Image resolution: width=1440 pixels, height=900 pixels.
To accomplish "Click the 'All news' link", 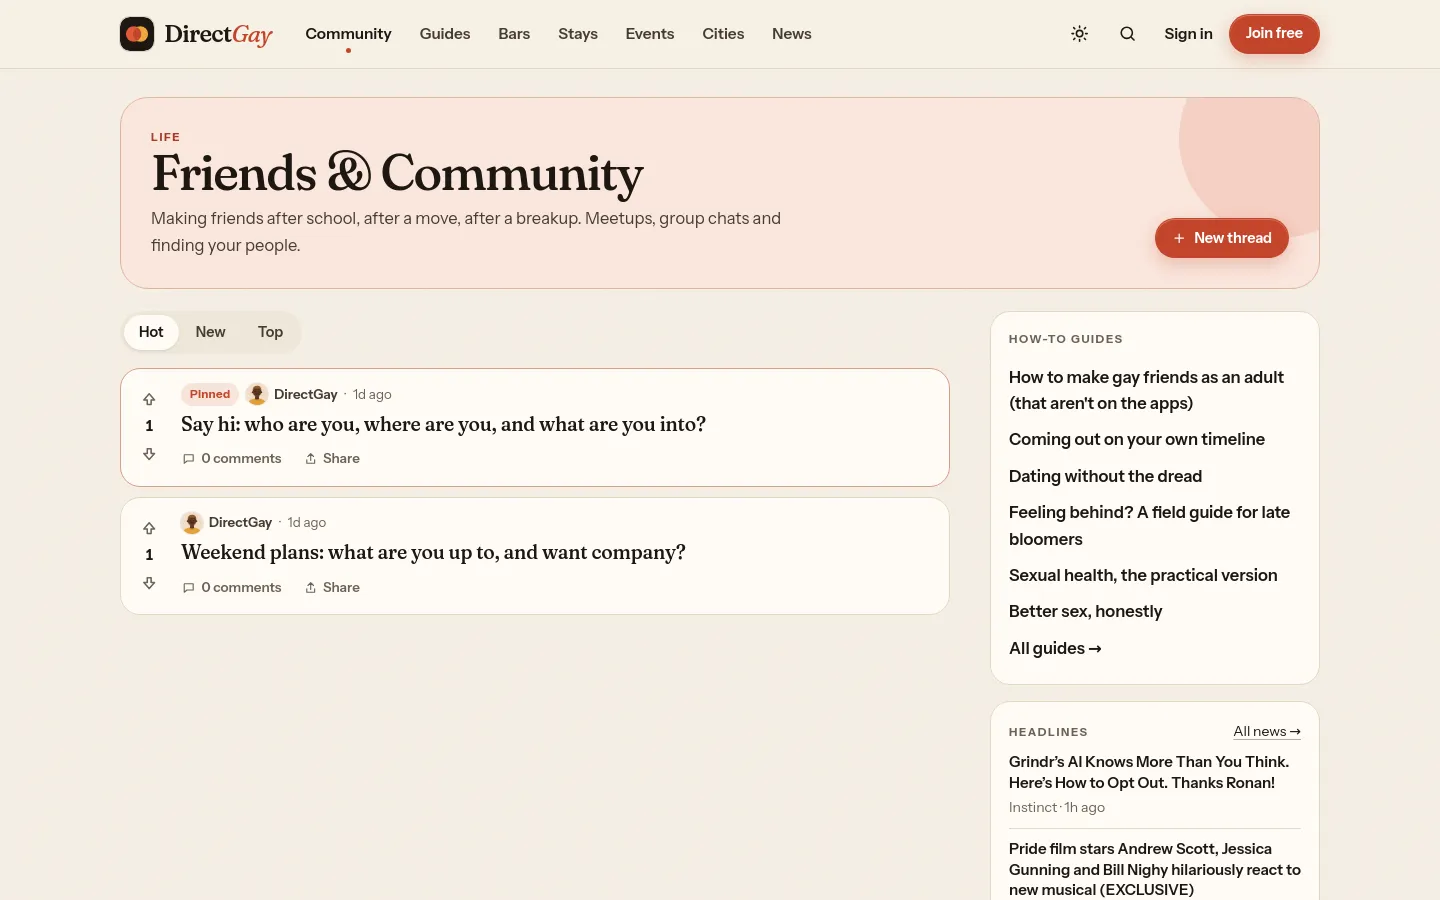I will pos(1267,731).
